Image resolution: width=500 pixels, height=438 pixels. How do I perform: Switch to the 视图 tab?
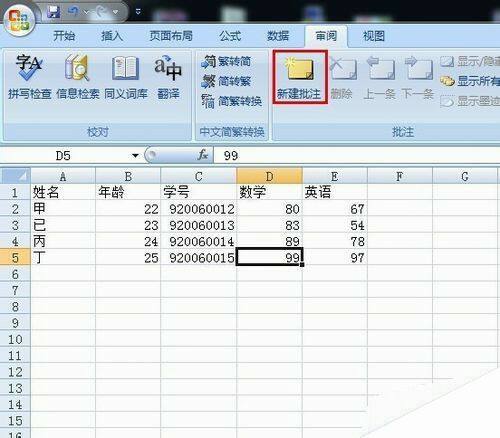tap(374, 35)
